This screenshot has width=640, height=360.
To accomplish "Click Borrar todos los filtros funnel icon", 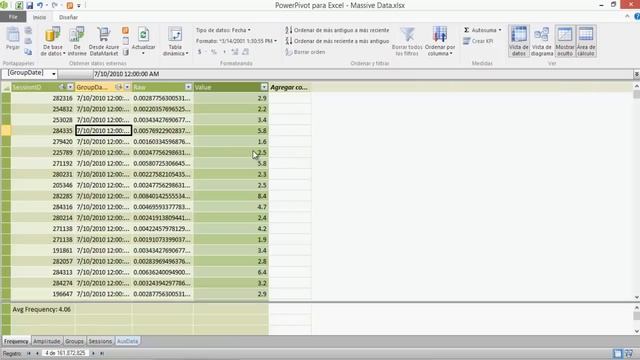I will (x=407, y=35).
